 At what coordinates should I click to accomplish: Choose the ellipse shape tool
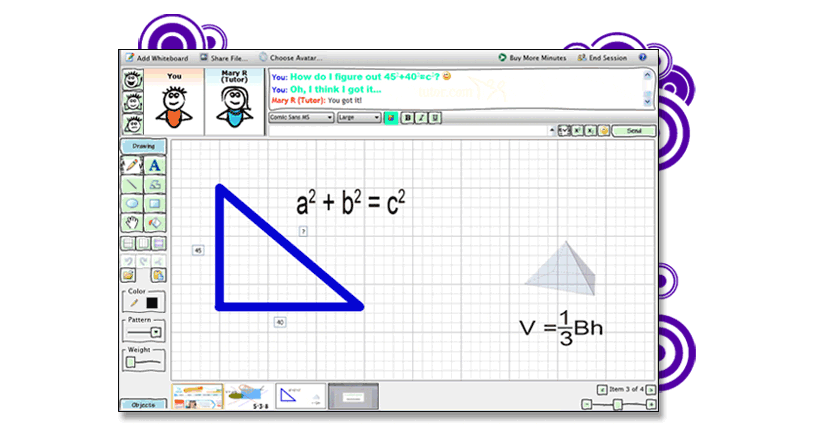[131, 204]
